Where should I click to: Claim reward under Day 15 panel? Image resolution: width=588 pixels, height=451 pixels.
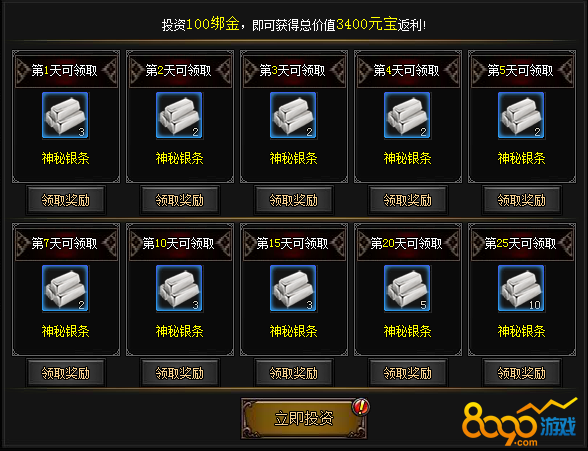(x=294, y=373)
